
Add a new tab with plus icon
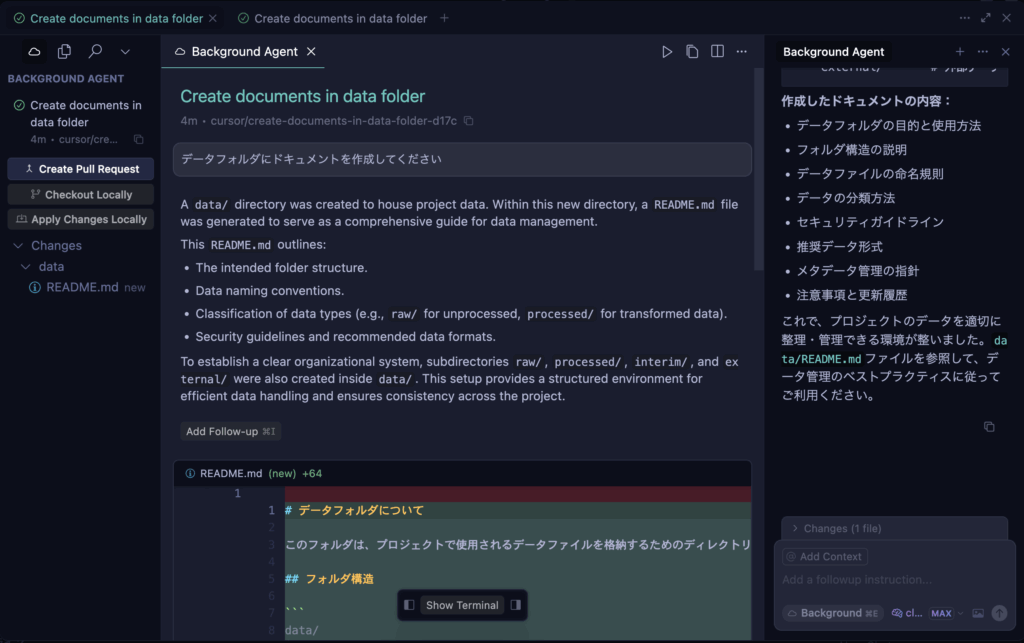point(444,18)
